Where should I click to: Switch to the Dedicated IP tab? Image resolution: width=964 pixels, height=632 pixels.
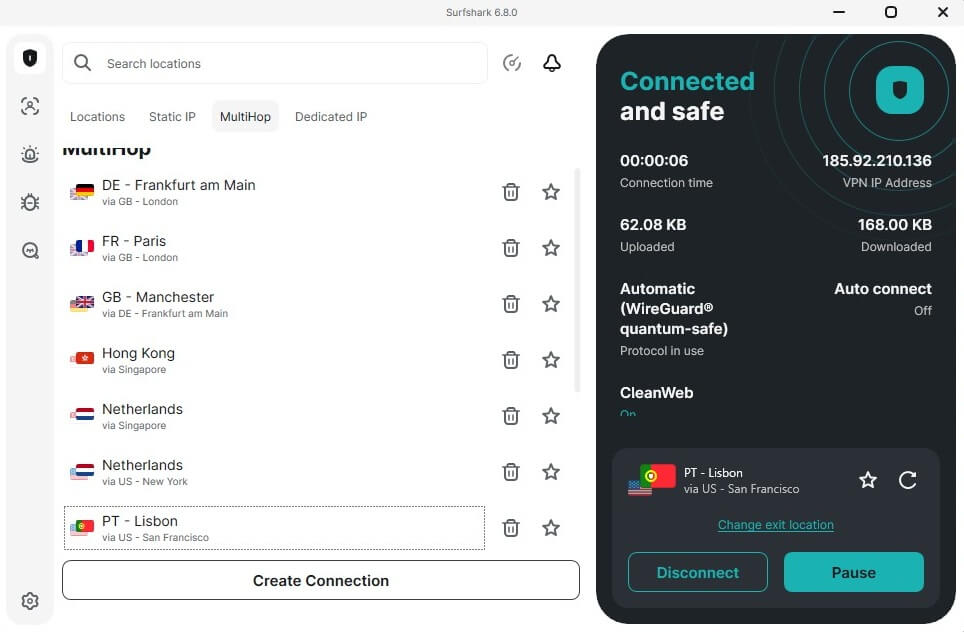coord(331,117)
